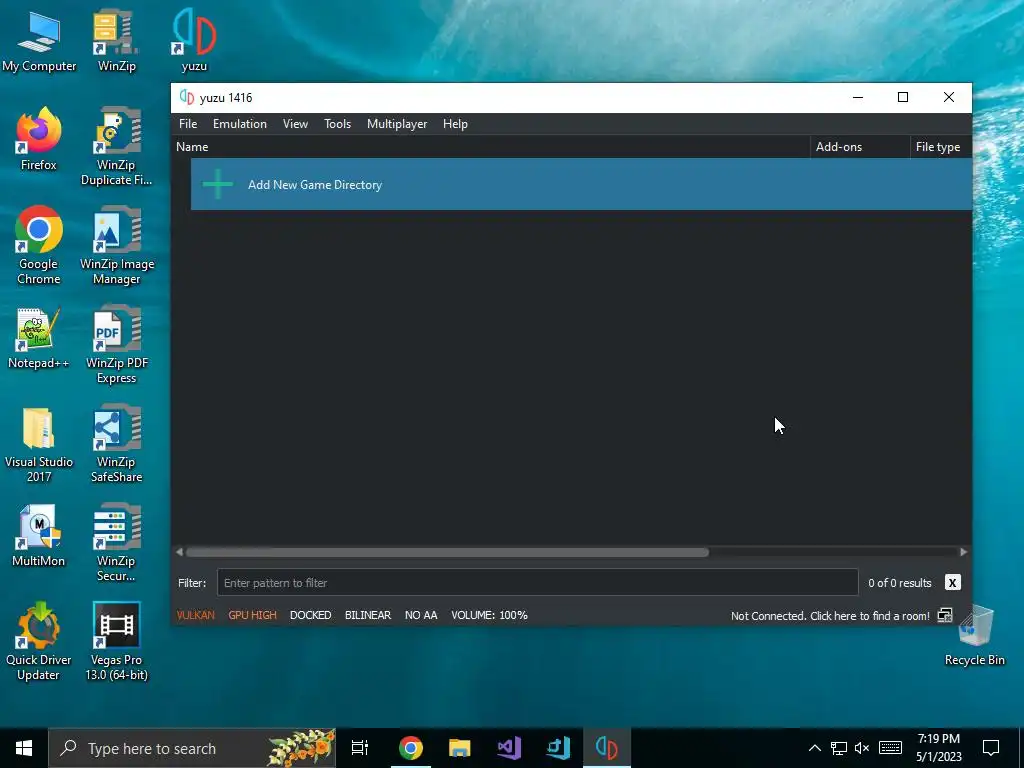Click the muted volume tray icon

click(x=862, y=748)
